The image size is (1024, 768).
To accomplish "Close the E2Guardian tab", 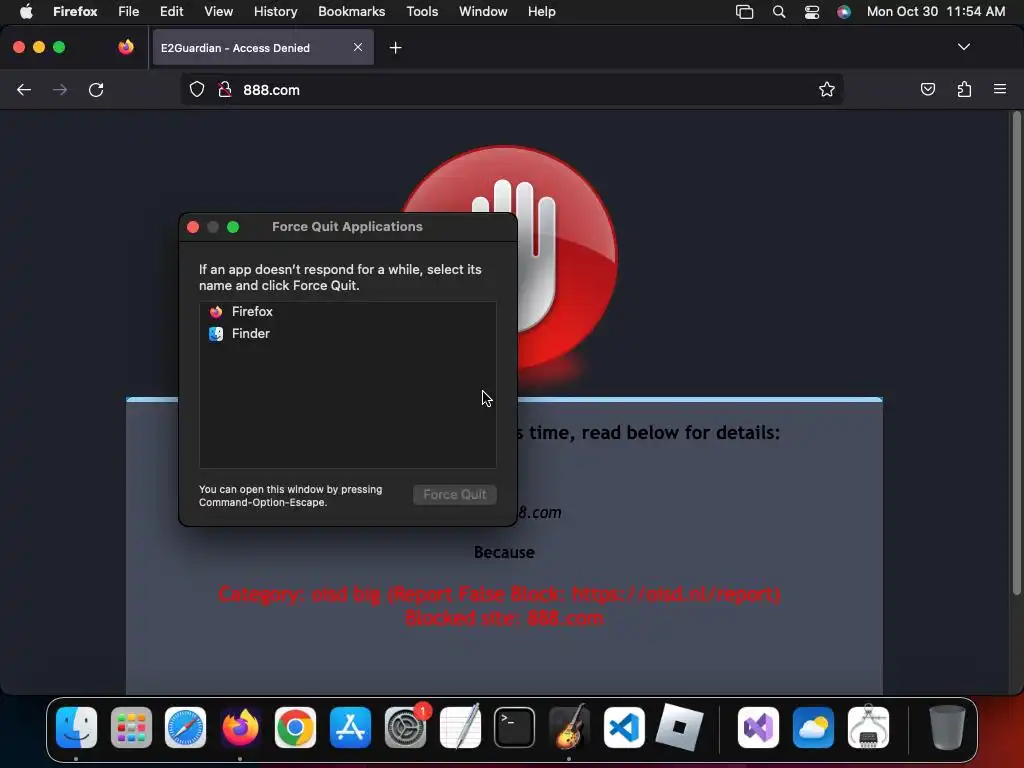I will point(358,47).
